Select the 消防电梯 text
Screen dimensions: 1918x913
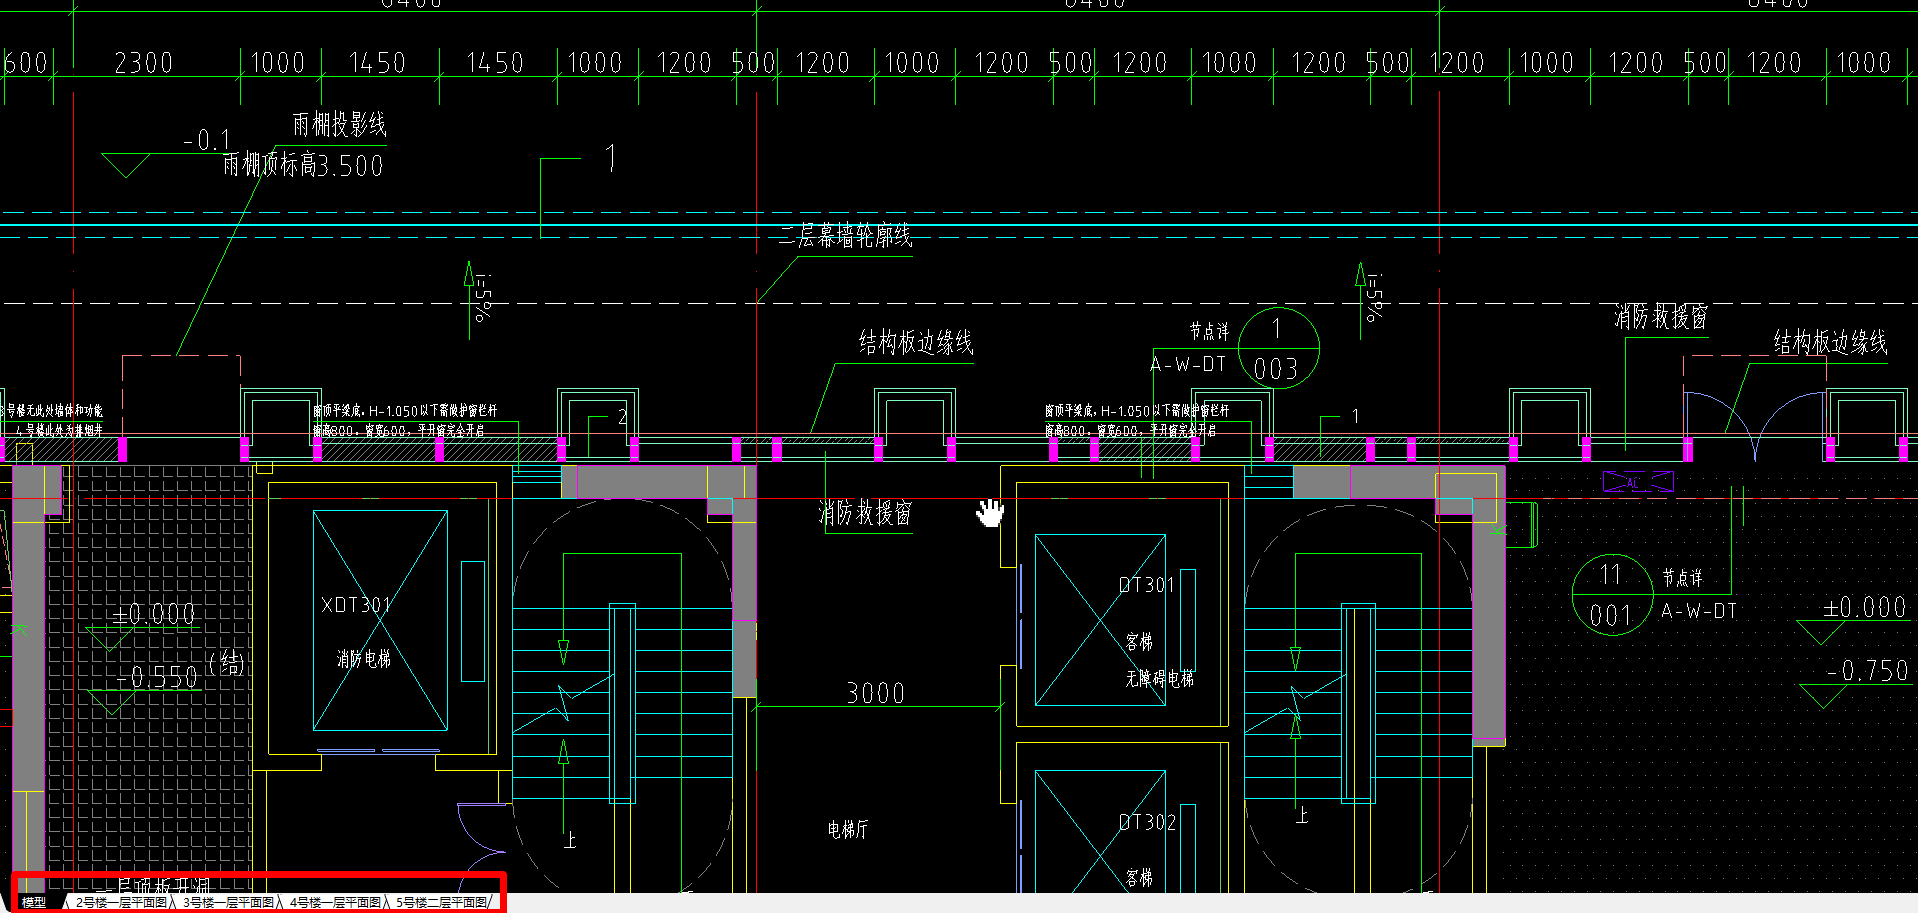pyautogui.click(x=364, y=658)
